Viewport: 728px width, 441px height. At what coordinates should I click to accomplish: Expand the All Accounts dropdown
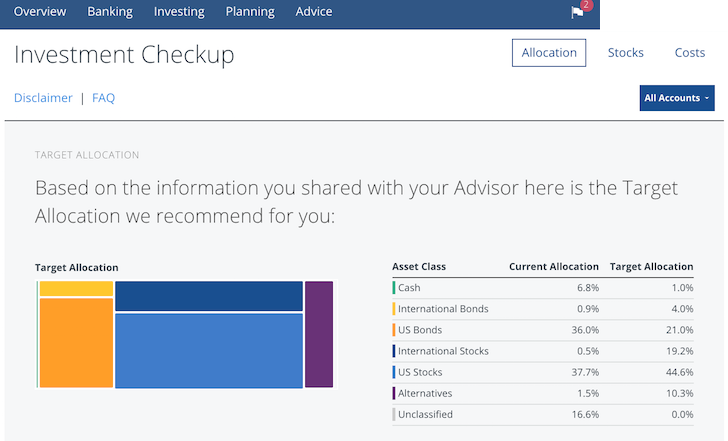[677, 98]
